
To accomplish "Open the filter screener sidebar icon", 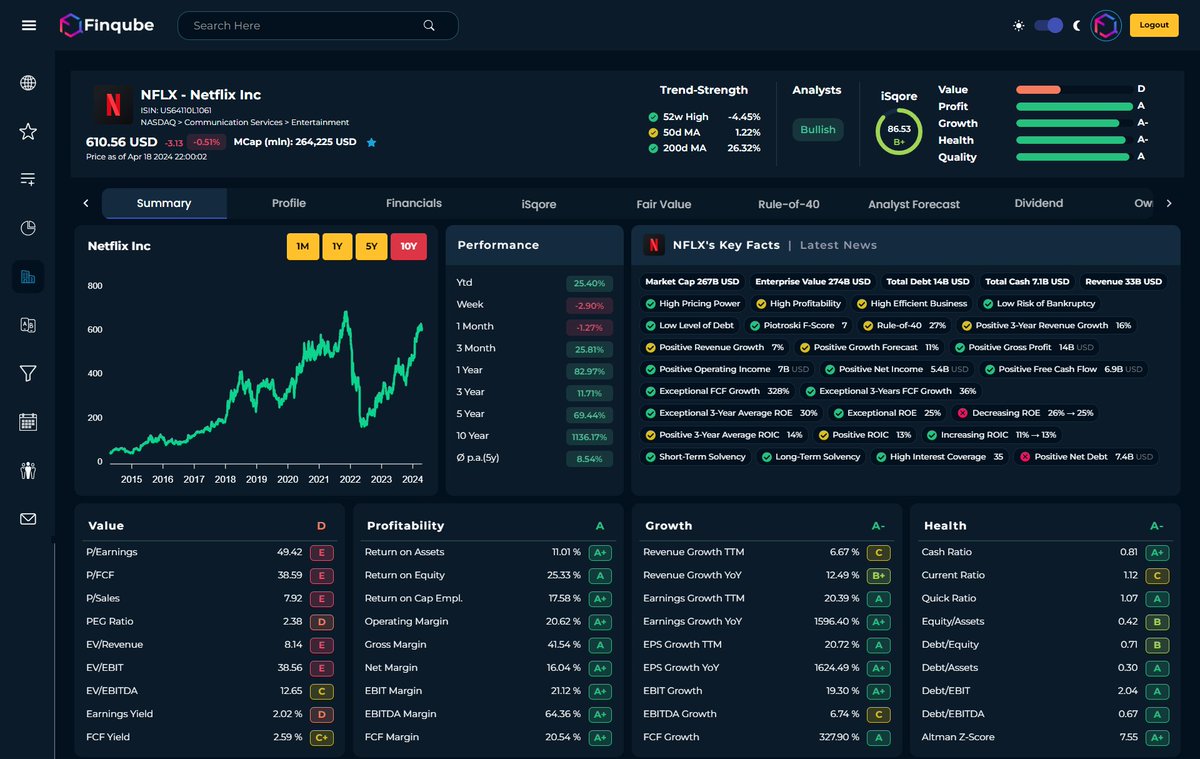I will point(28,373).
